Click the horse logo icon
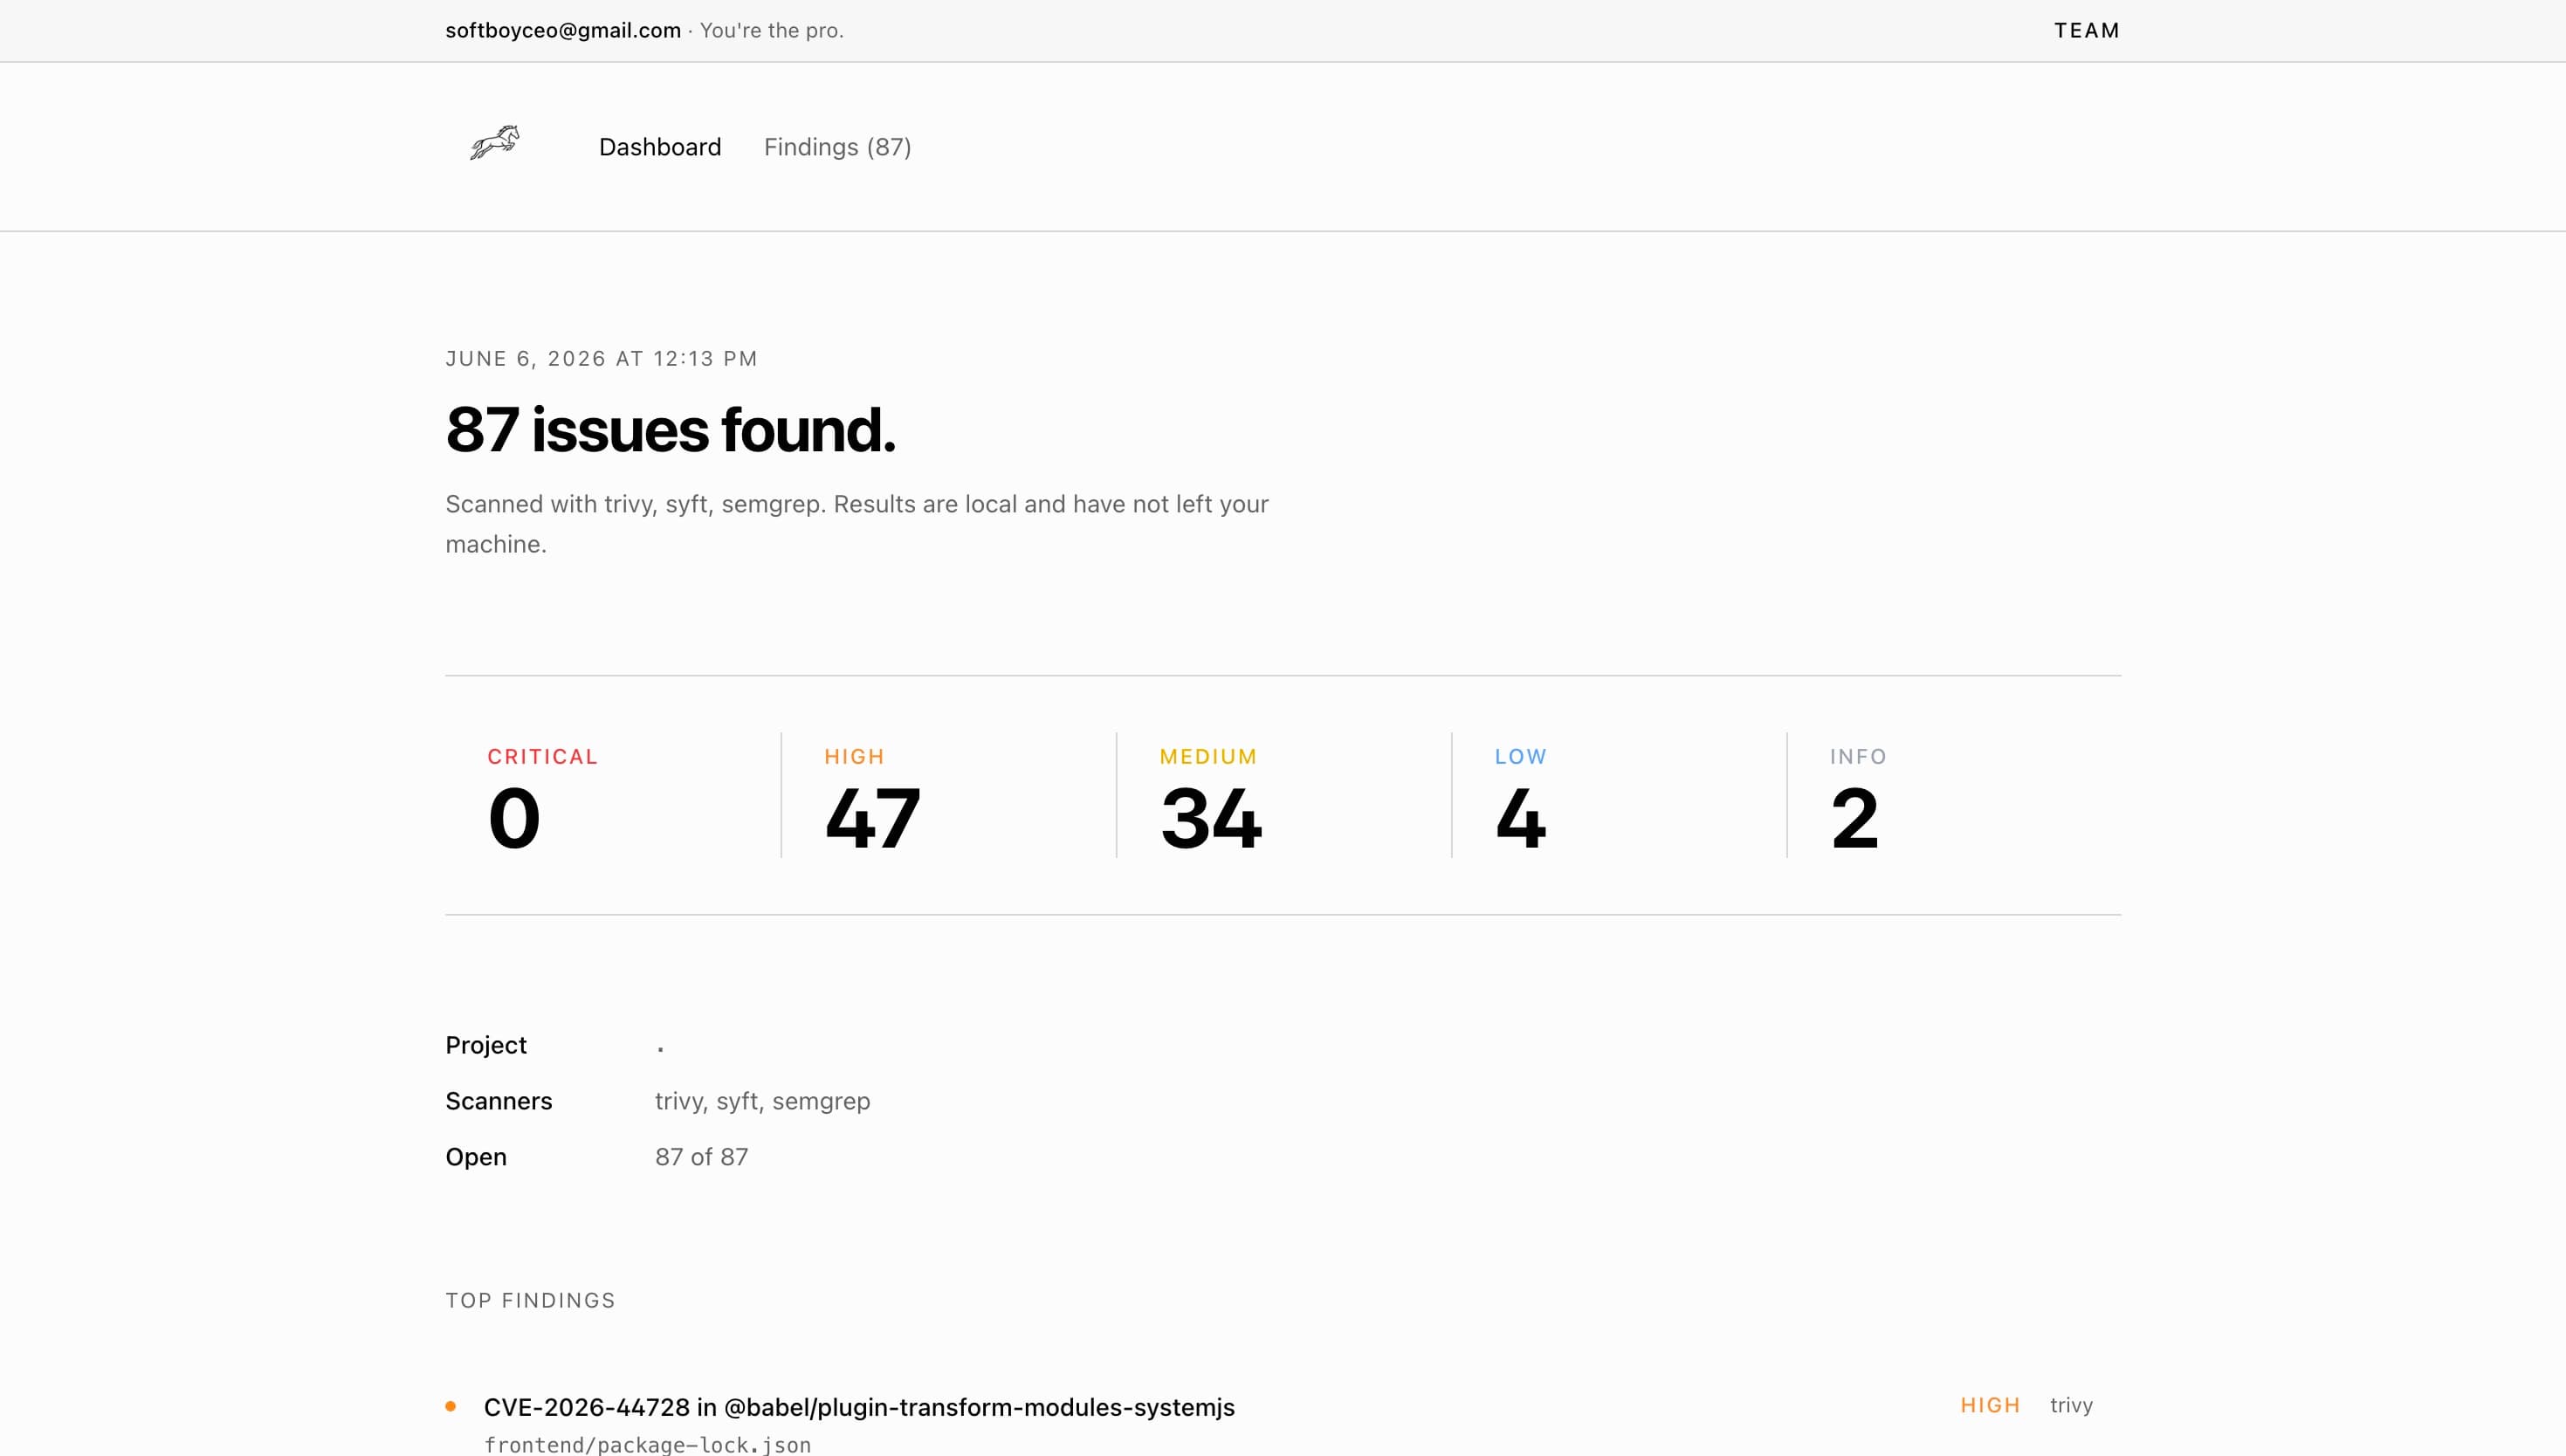The height and width of the screenshot is (1456, 2566). (495, 143)
